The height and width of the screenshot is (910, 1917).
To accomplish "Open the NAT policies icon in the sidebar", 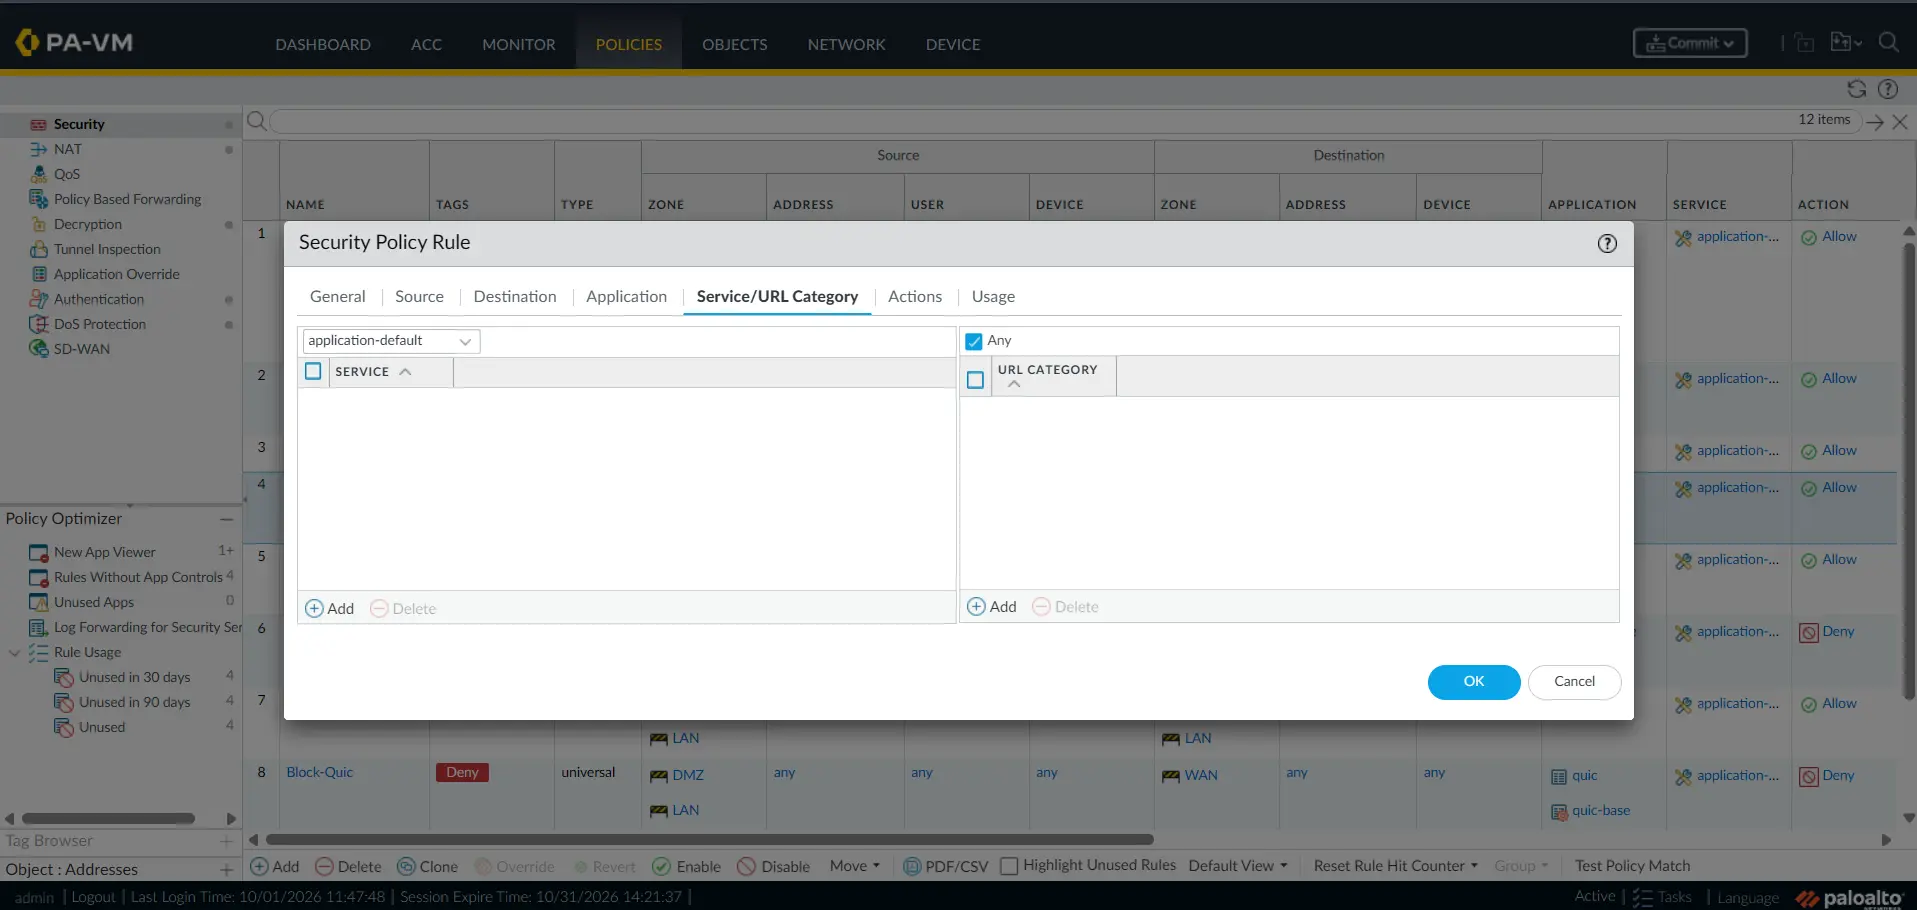I will coord(39,149).
